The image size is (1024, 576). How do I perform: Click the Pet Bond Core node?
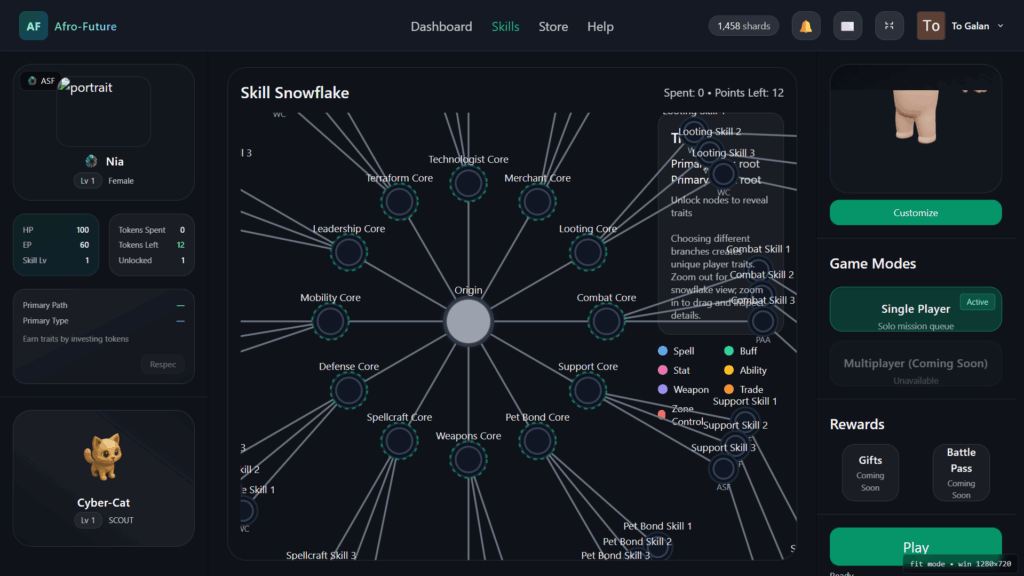point(537,441)
